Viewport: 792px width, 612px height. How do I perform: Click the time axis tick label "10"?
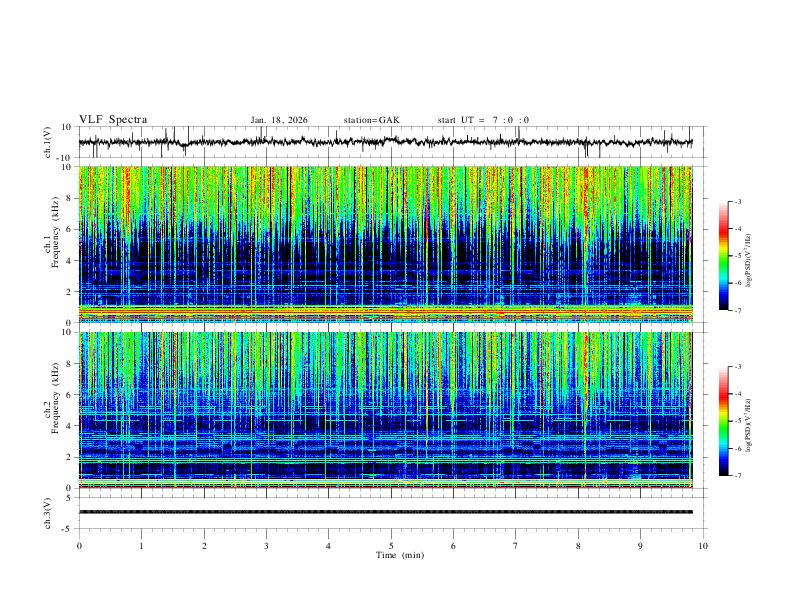coord(703,546)
